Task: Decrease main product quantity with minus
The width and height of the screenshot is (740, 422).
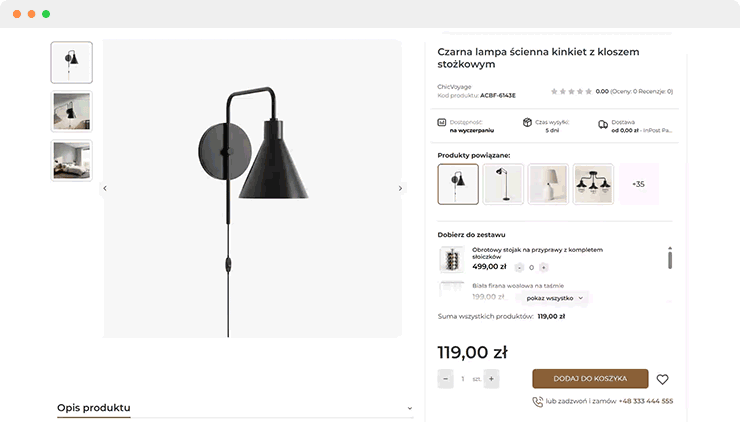Action: pos(446,379)
